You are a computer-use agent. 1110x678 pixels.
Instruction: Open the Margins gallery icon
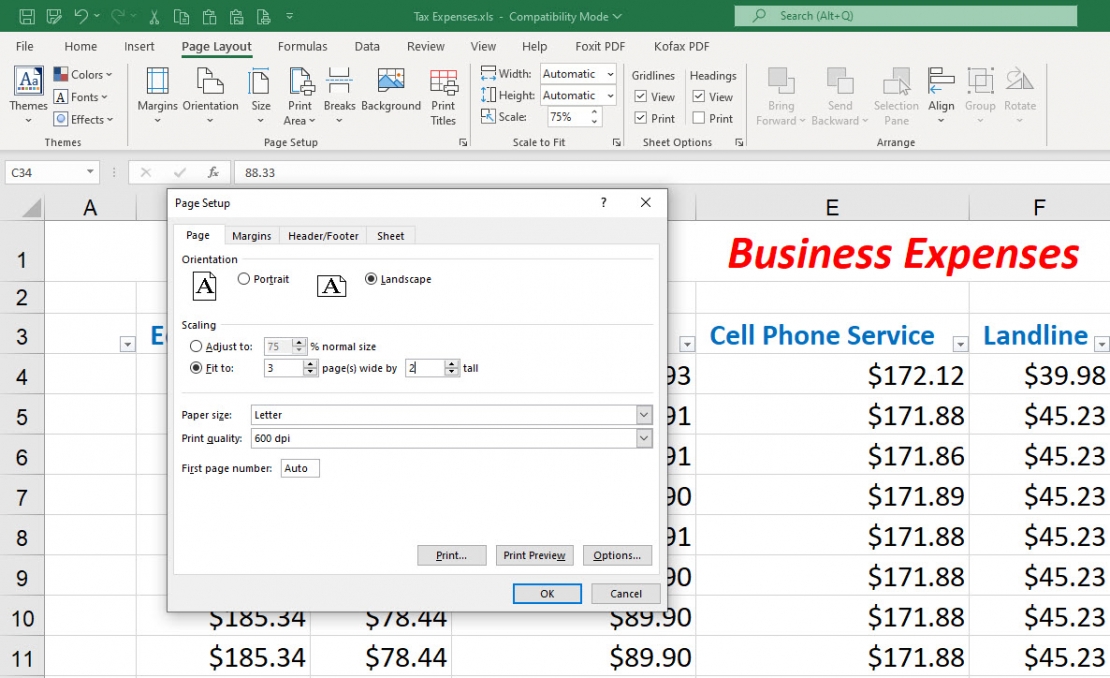pyautogui.click(x=157, y=95)
